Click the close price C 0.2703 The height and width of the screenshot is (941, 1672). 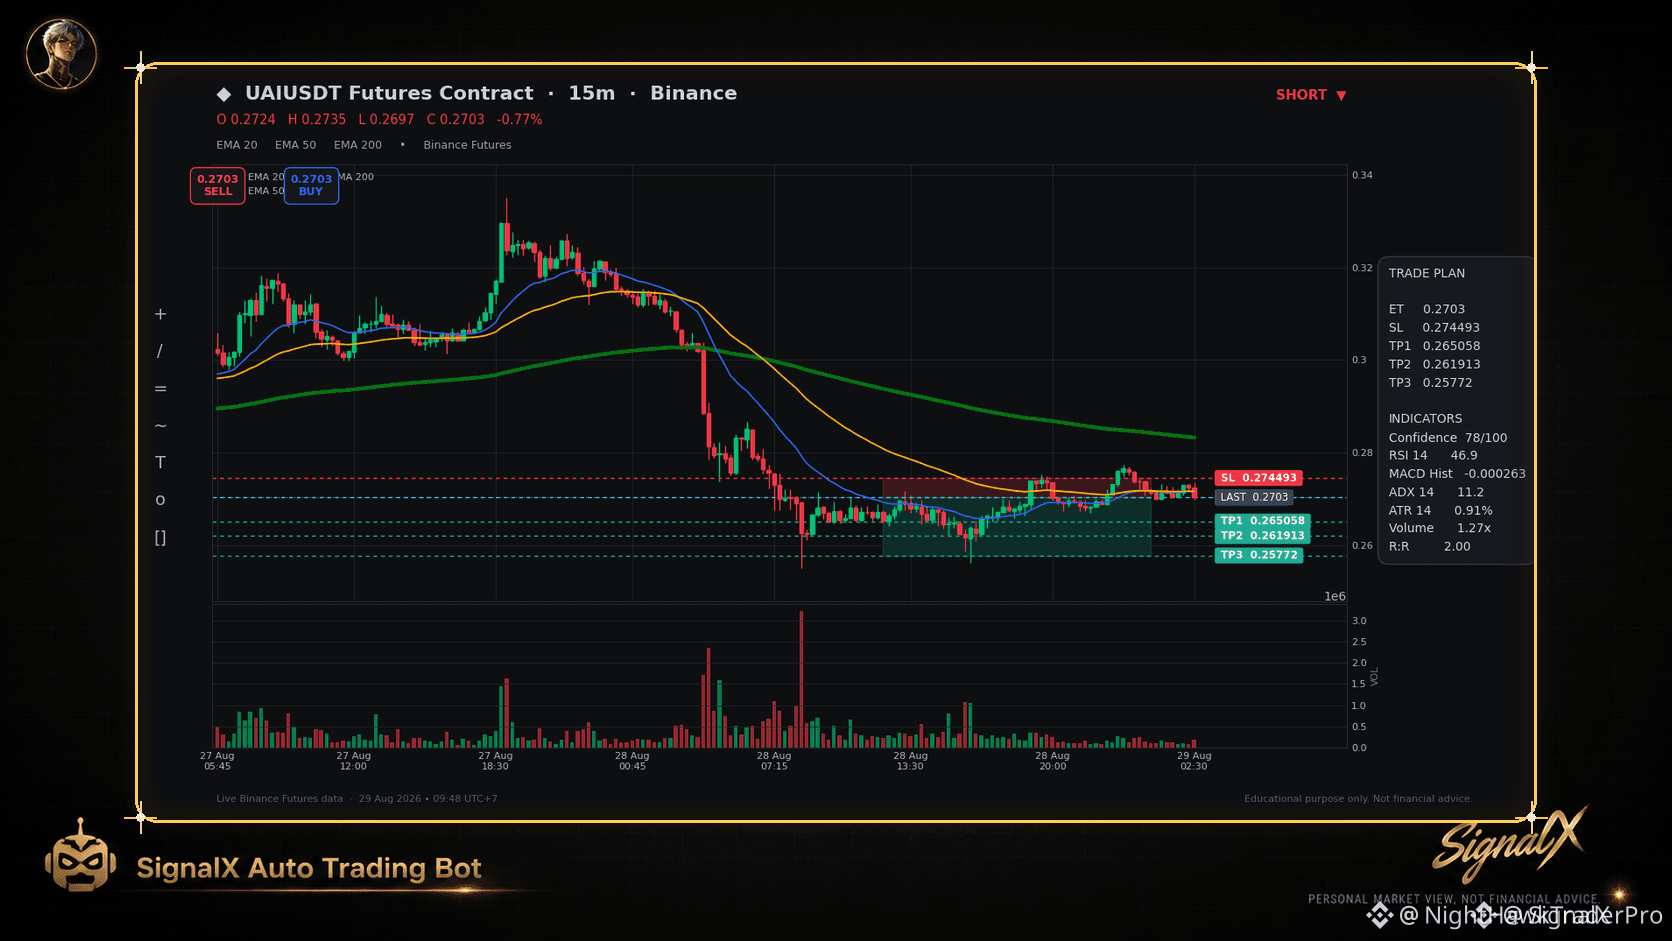coord(455,119)
